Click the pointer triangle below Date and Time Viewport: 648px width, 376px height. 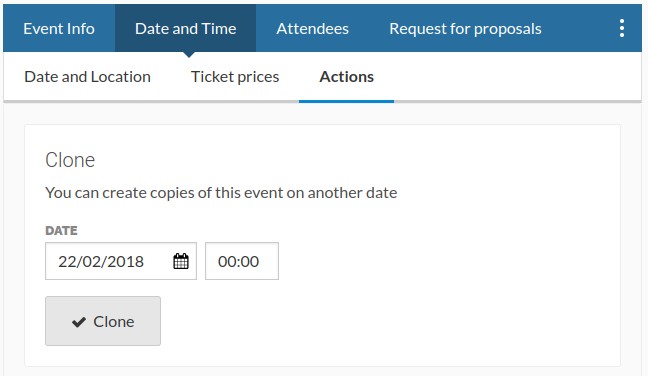click(x=188, y=55)
